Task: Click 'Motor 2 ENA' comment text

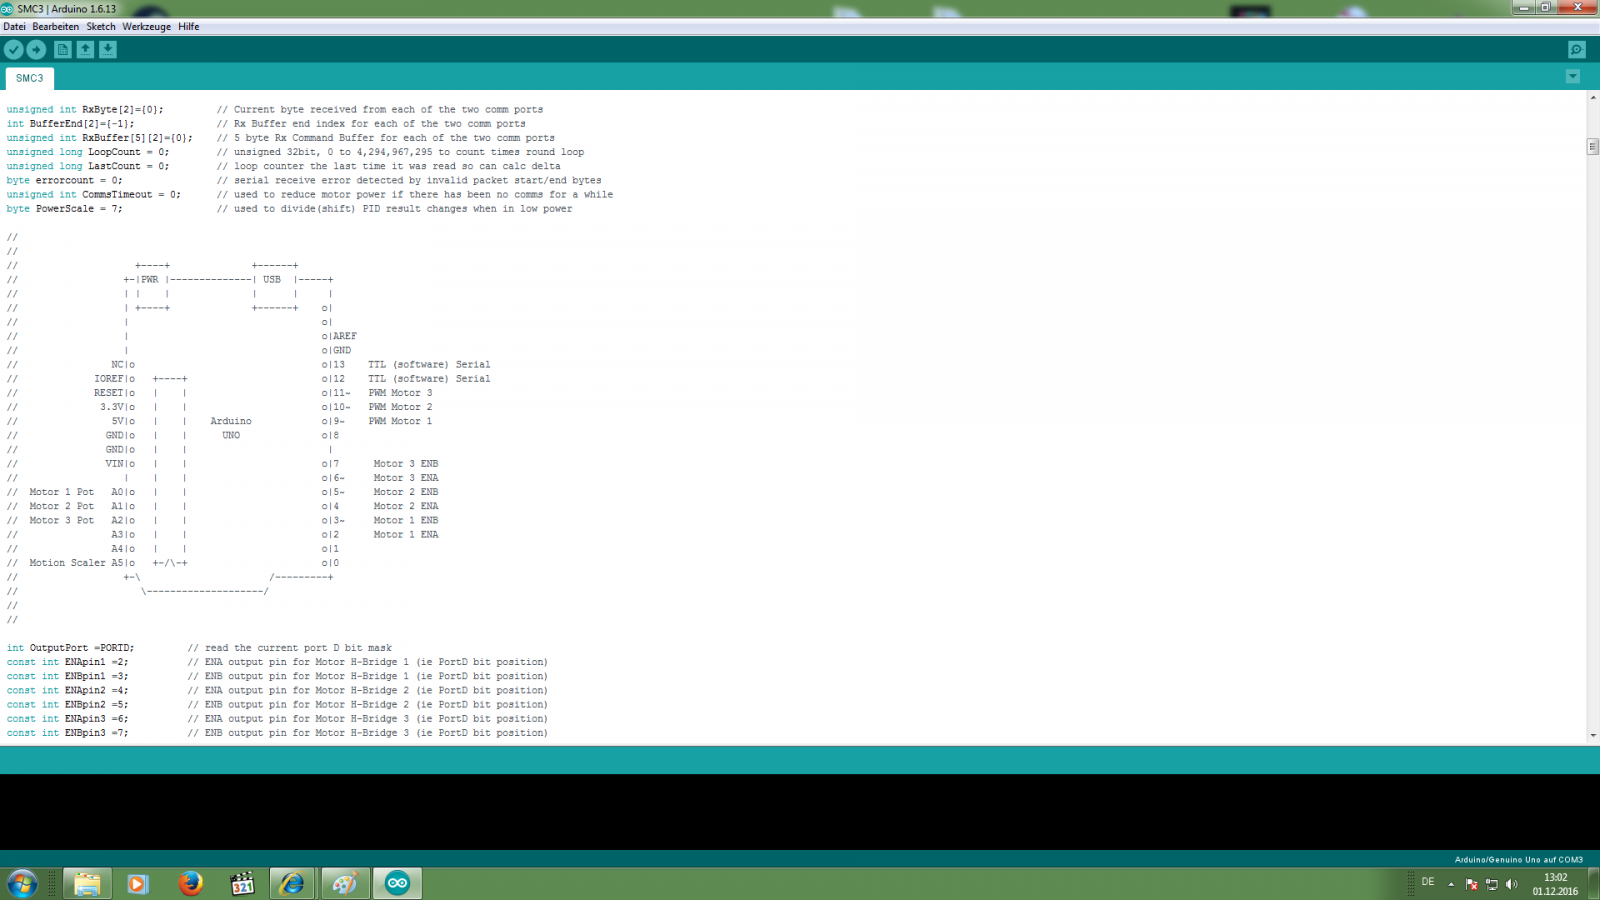Action: [406, 506]
